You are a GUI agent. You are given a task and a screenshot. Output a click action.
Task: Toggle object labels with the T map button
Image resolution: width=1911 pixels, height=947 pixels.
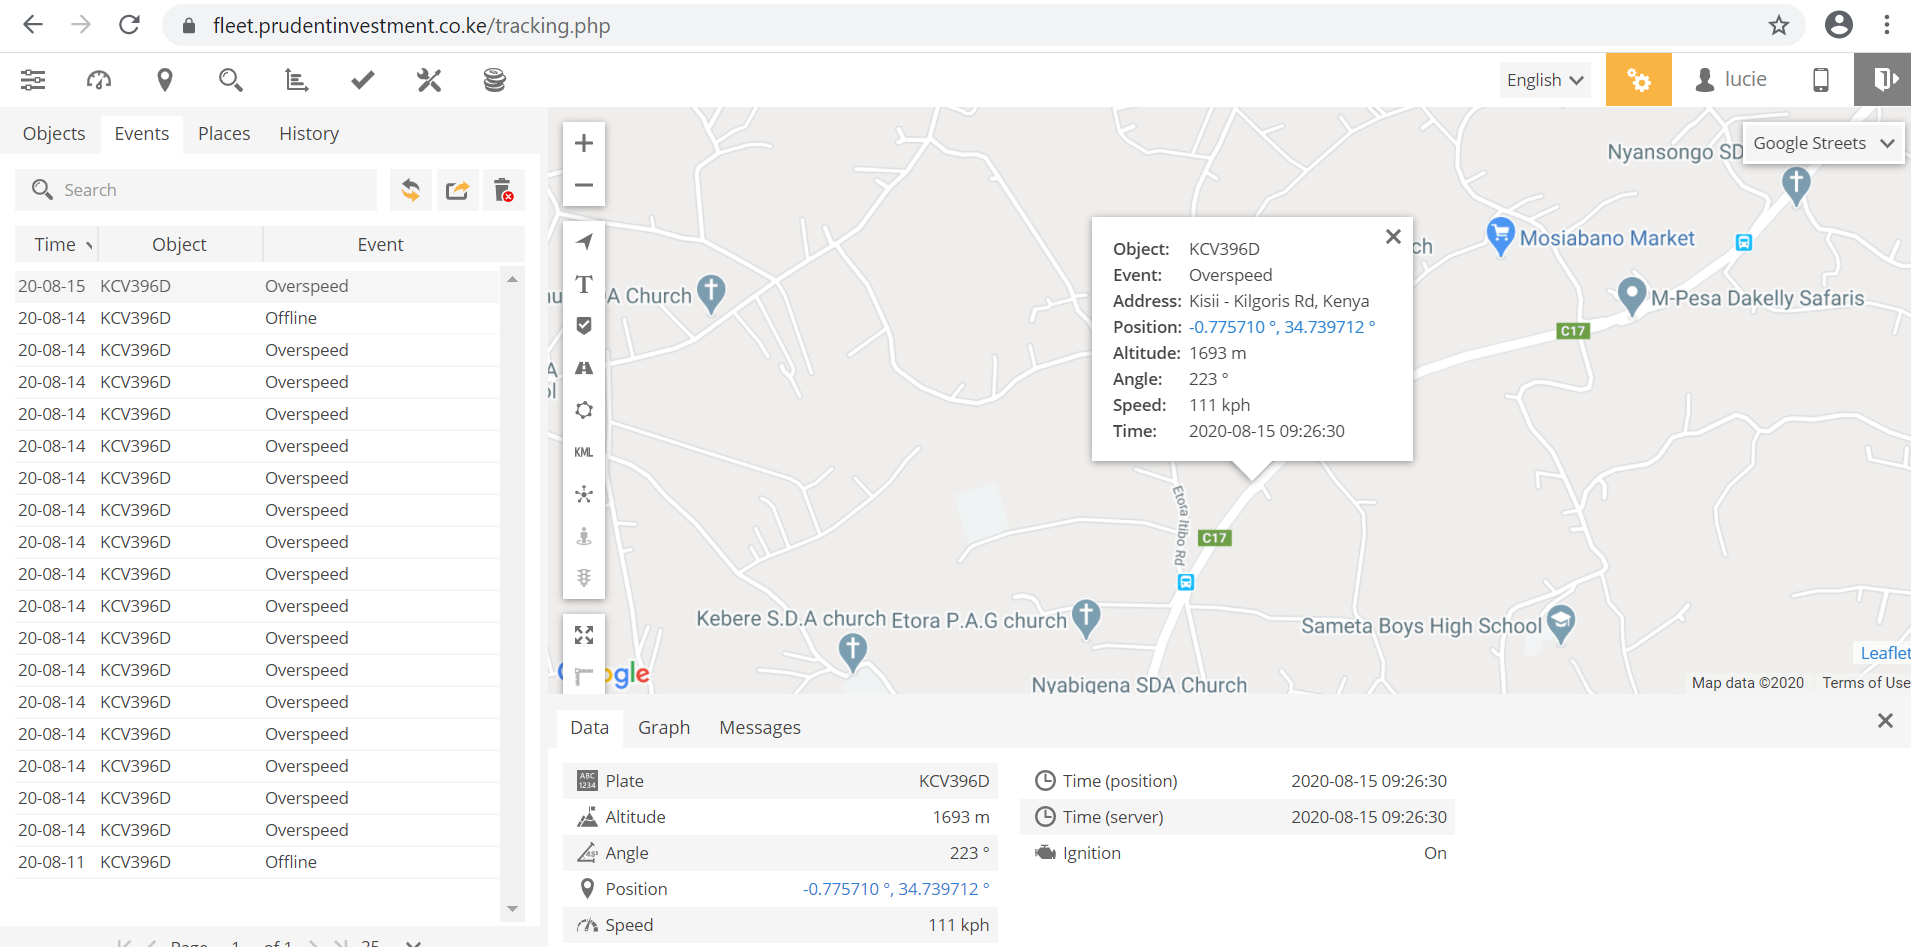pyautogui.click(x=584, y=284)
